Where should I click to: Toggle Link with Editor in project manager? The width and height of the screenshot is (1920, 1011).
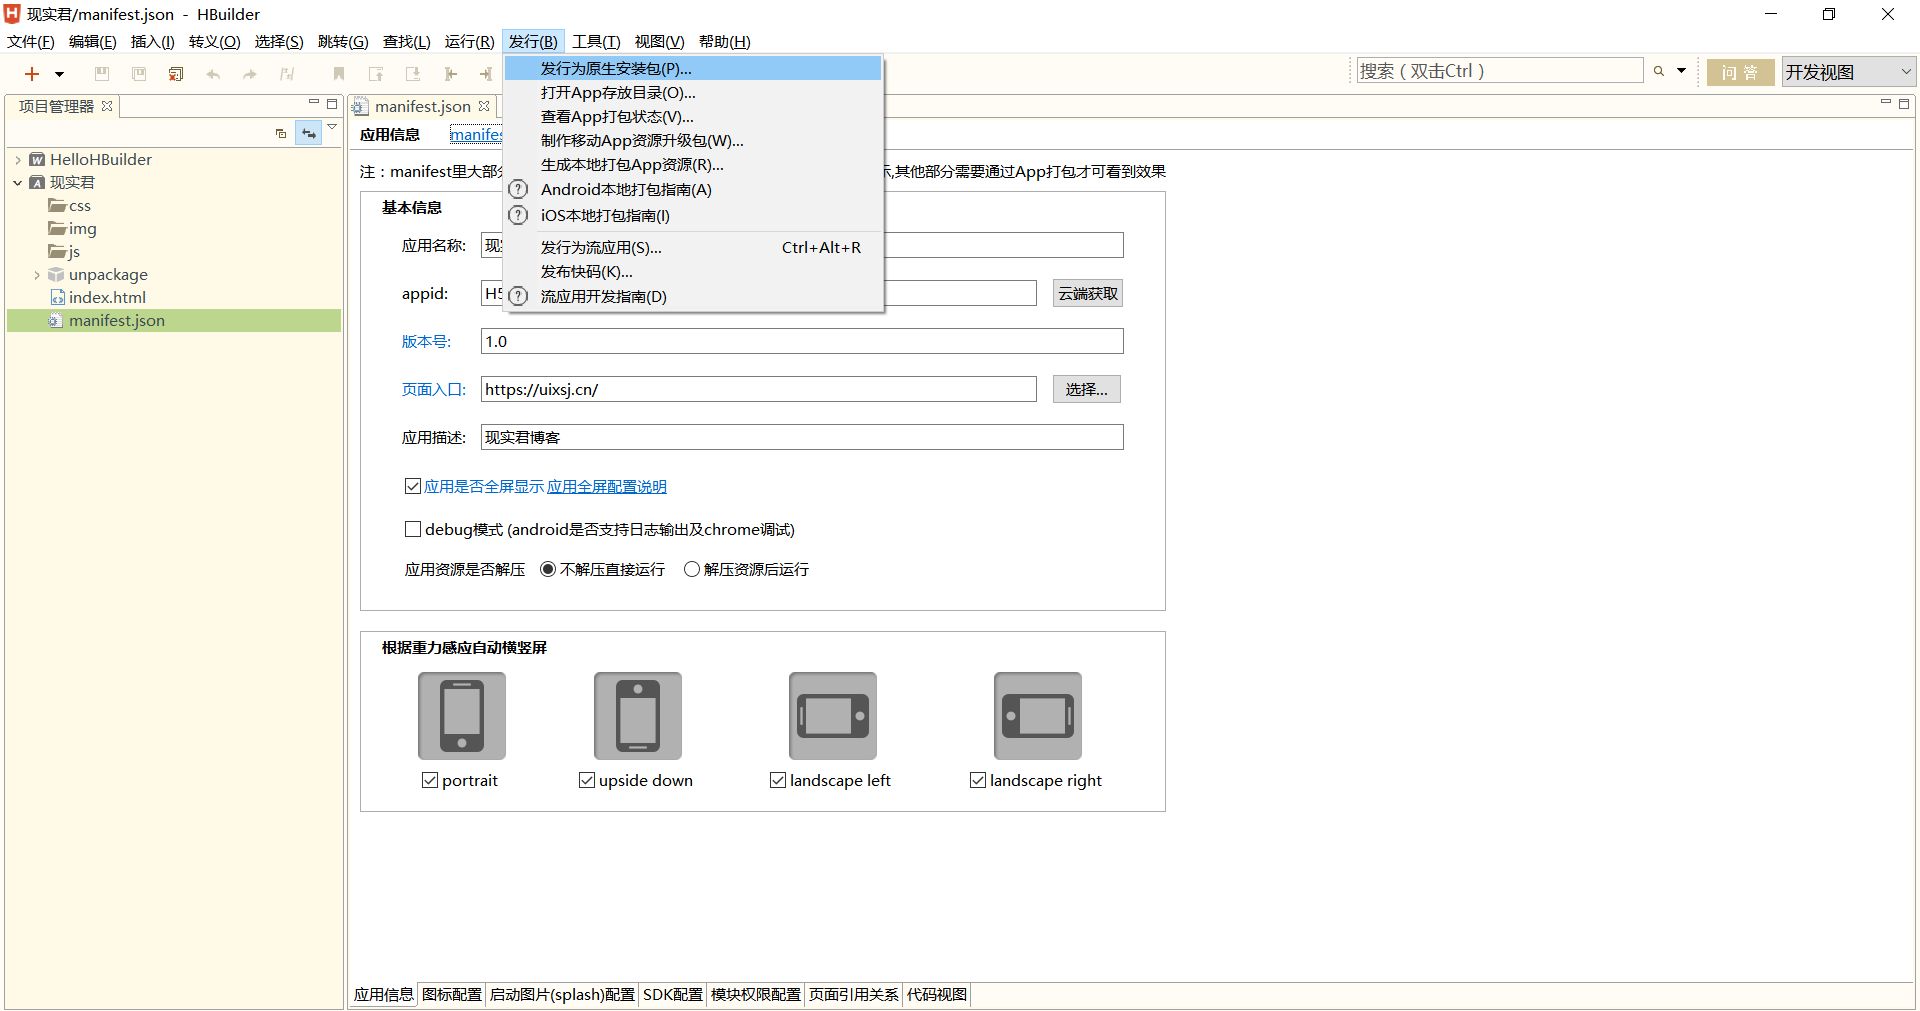pyautogui.click(x=309, y=133)
